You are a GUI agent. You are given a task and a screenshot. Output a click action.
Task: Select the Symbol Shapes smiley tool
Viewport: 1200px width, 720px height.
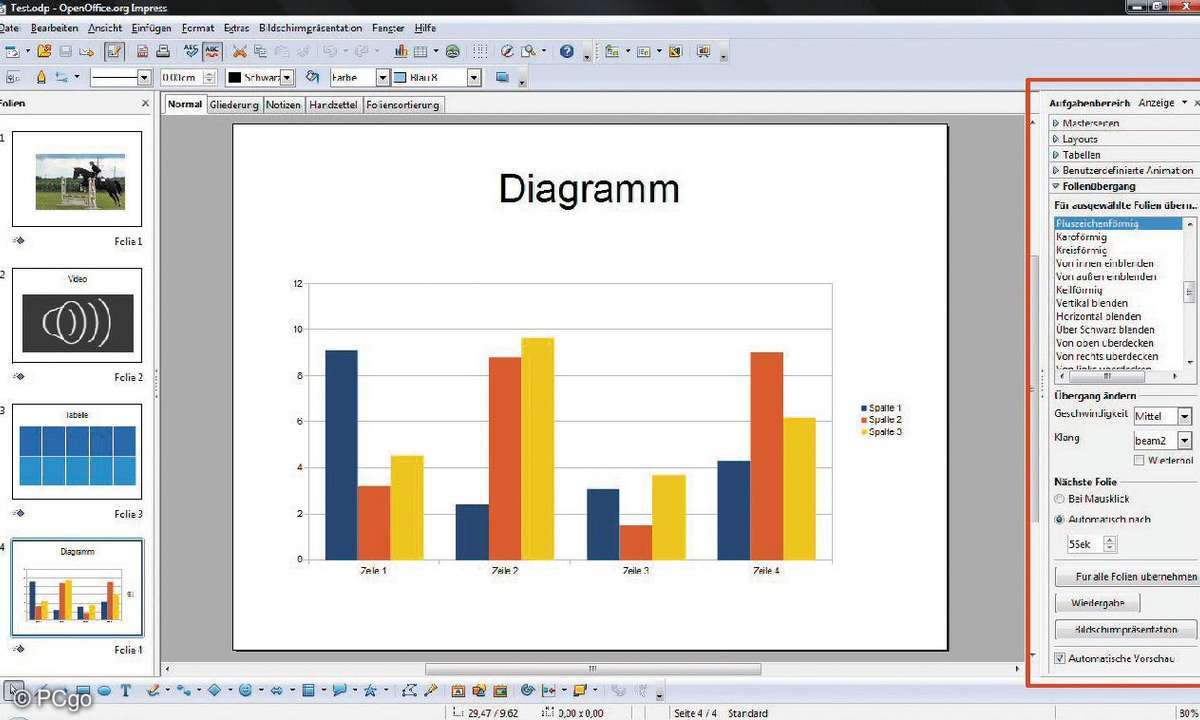point(244,690)
